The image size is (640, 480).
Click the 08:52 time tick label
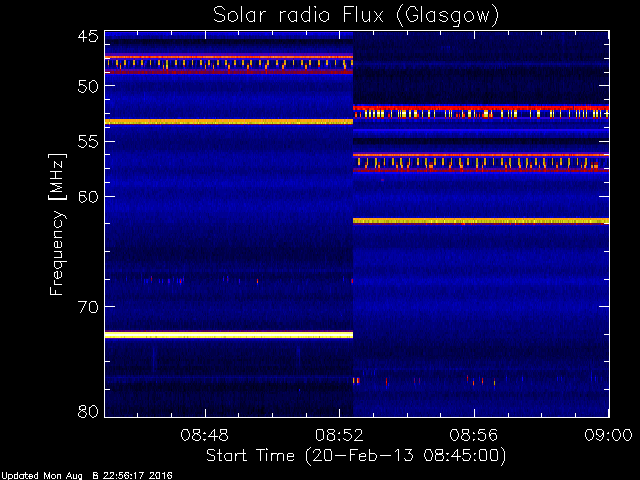coord(339,435)
